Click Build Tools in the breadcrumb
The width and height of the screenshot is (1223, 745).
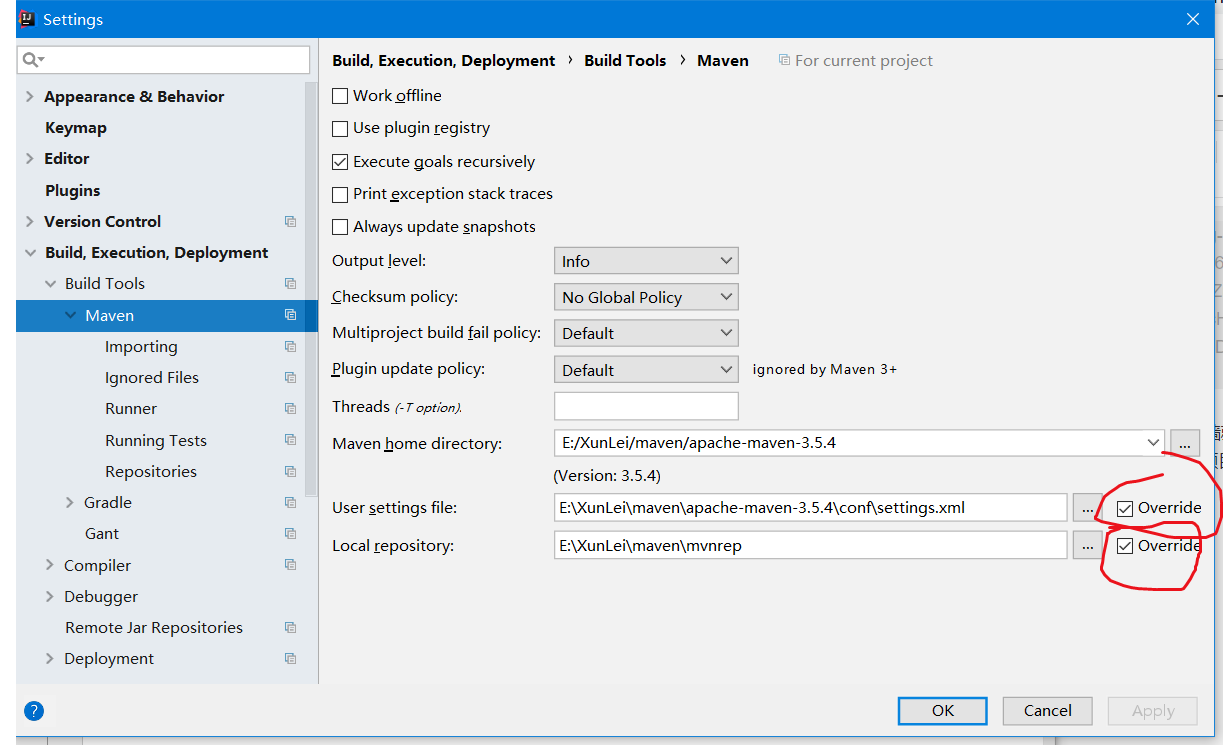(x=625, y=60)
